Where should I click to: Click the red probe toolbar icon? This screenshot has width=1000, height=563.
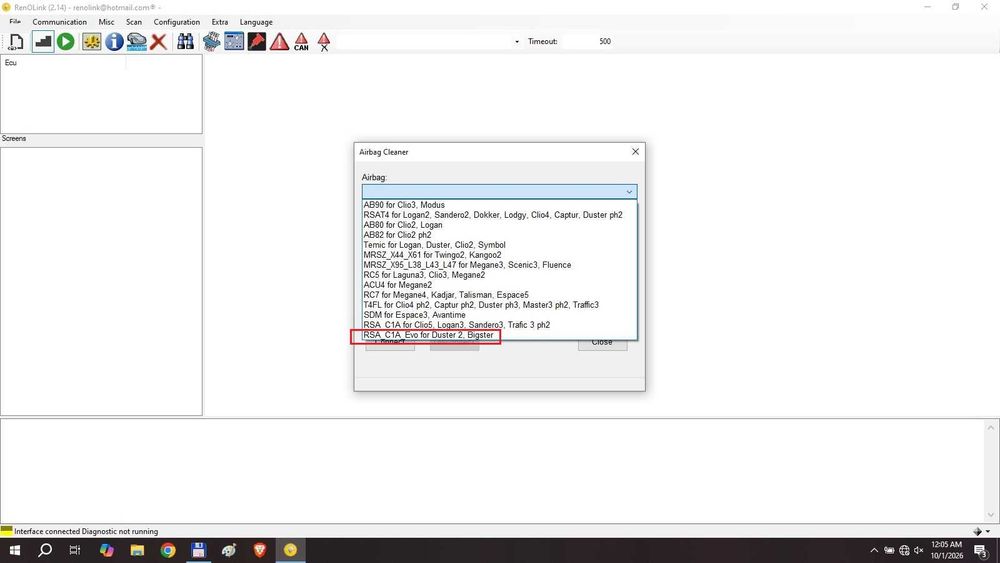(256, 42)
